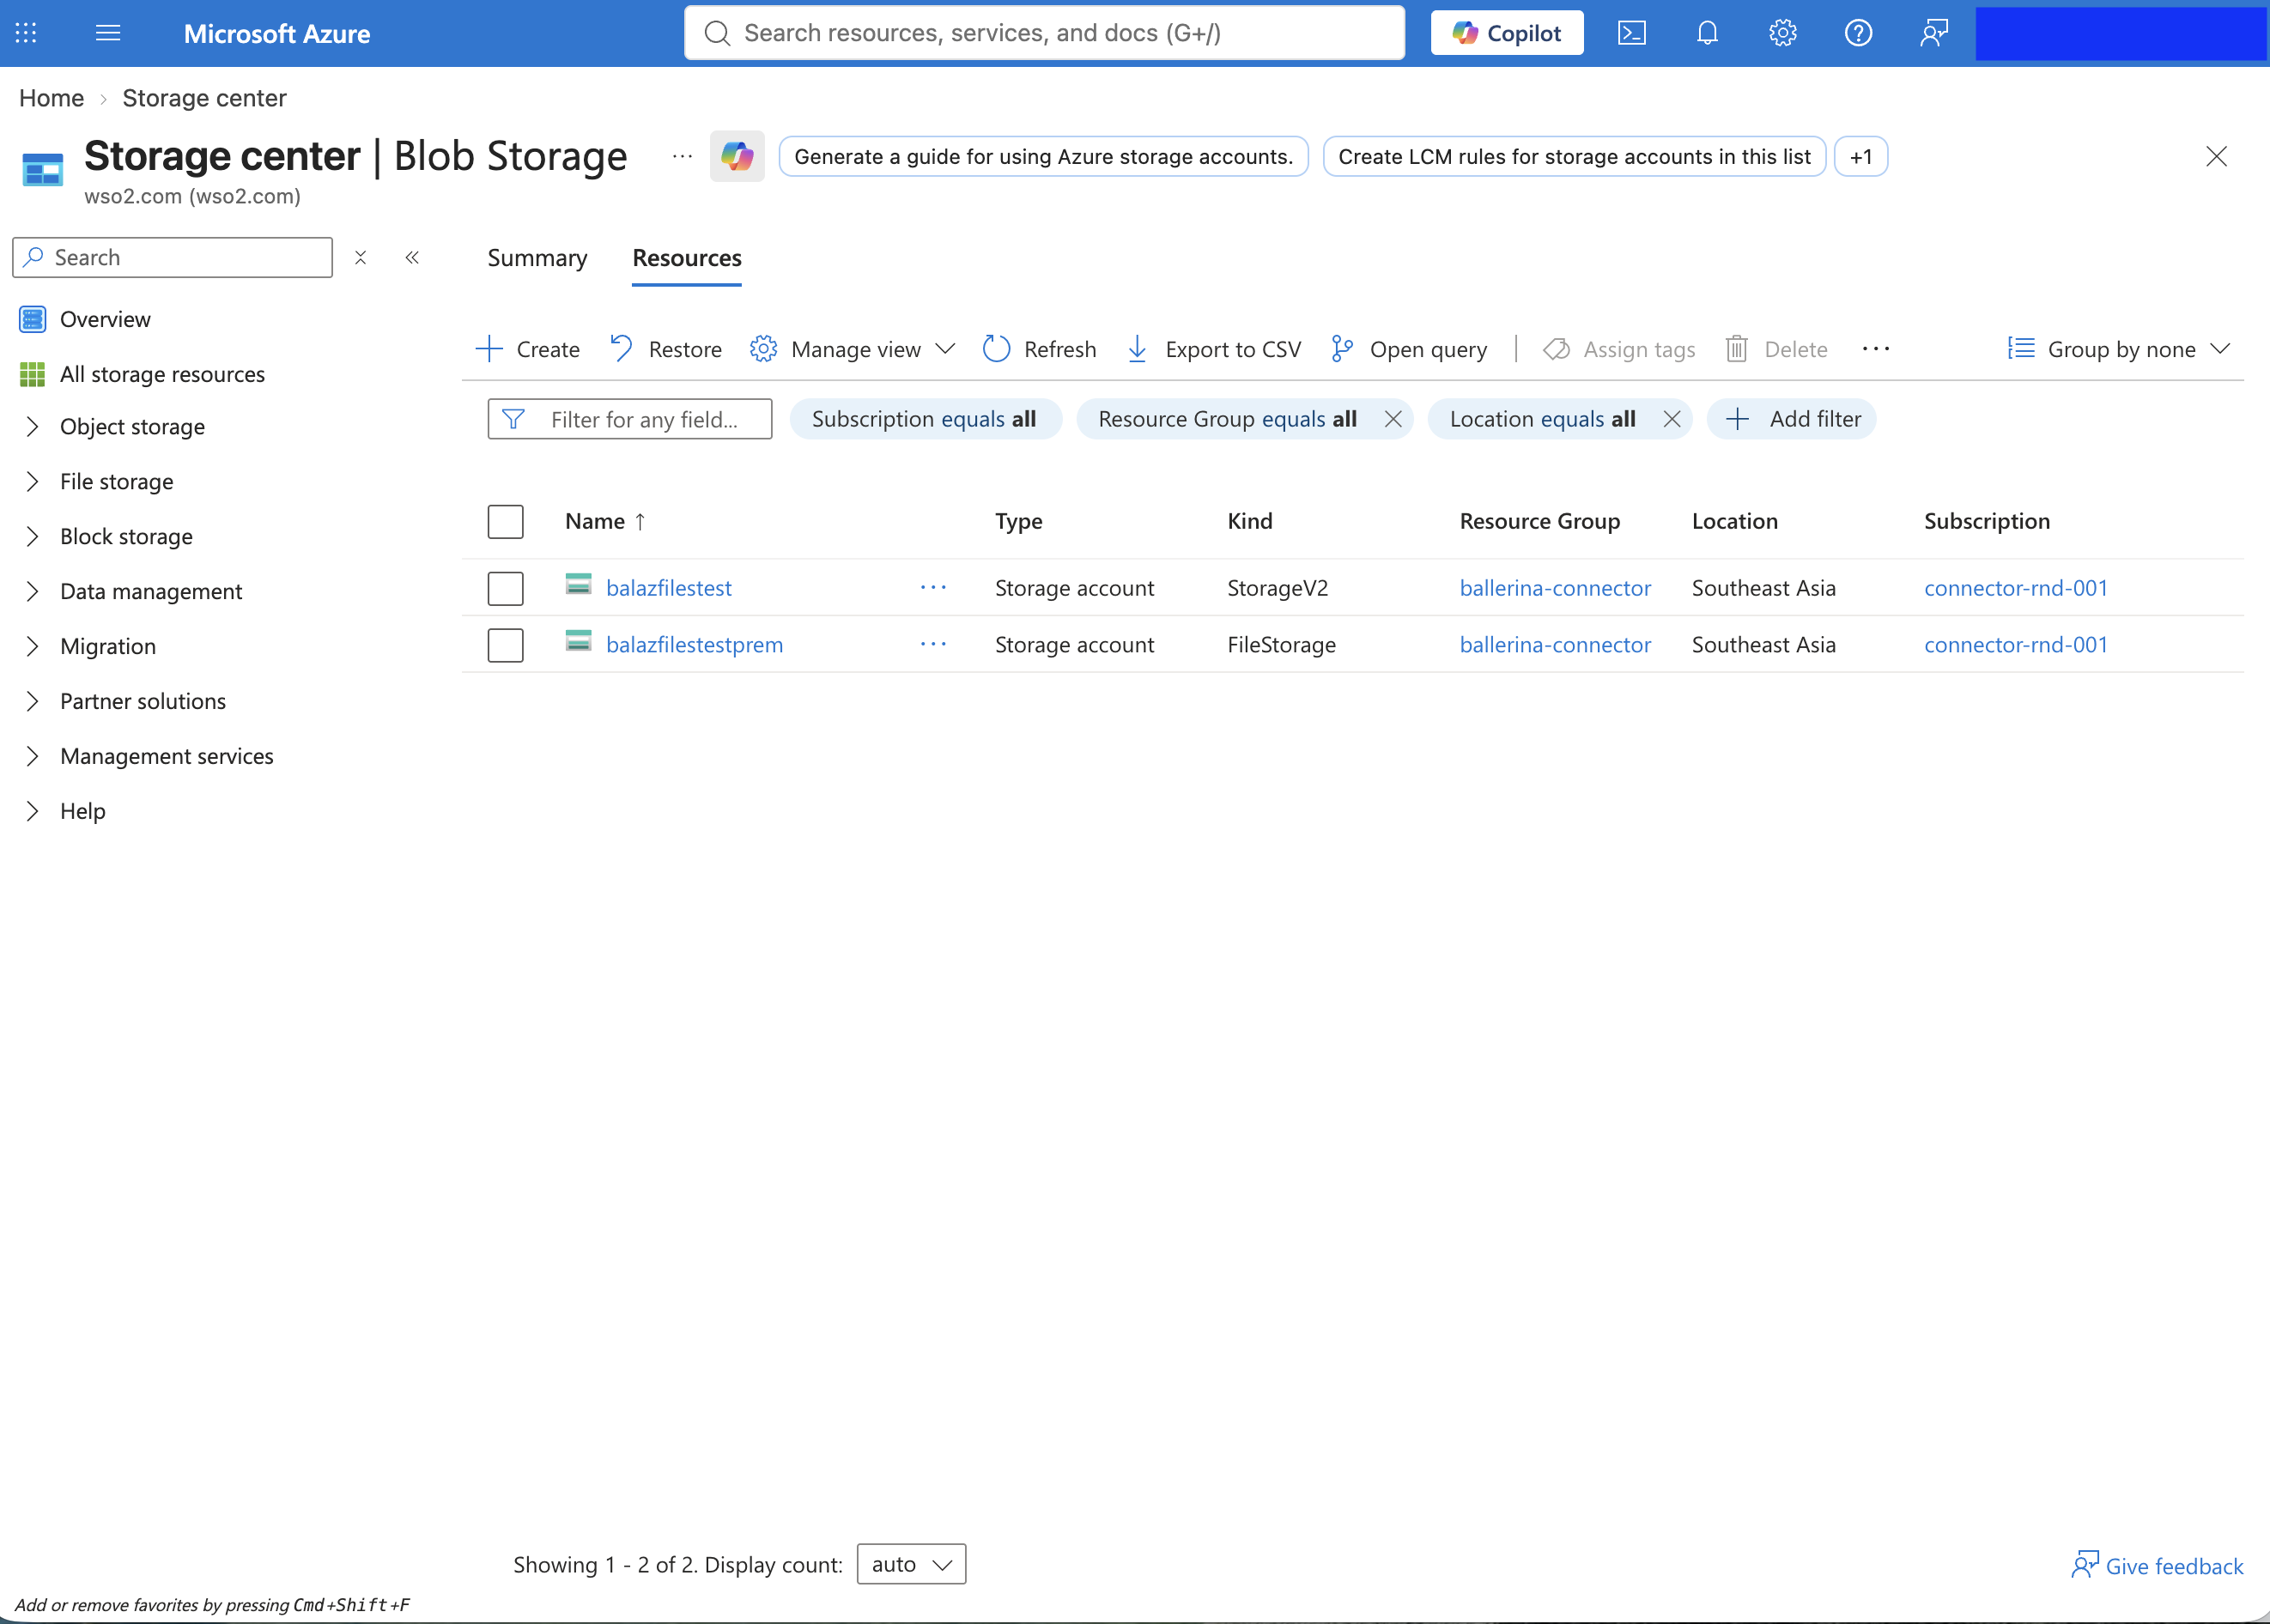2270x1624 pixels.
Task: Expand Management services in sidebar
Action: coord(32,757)
